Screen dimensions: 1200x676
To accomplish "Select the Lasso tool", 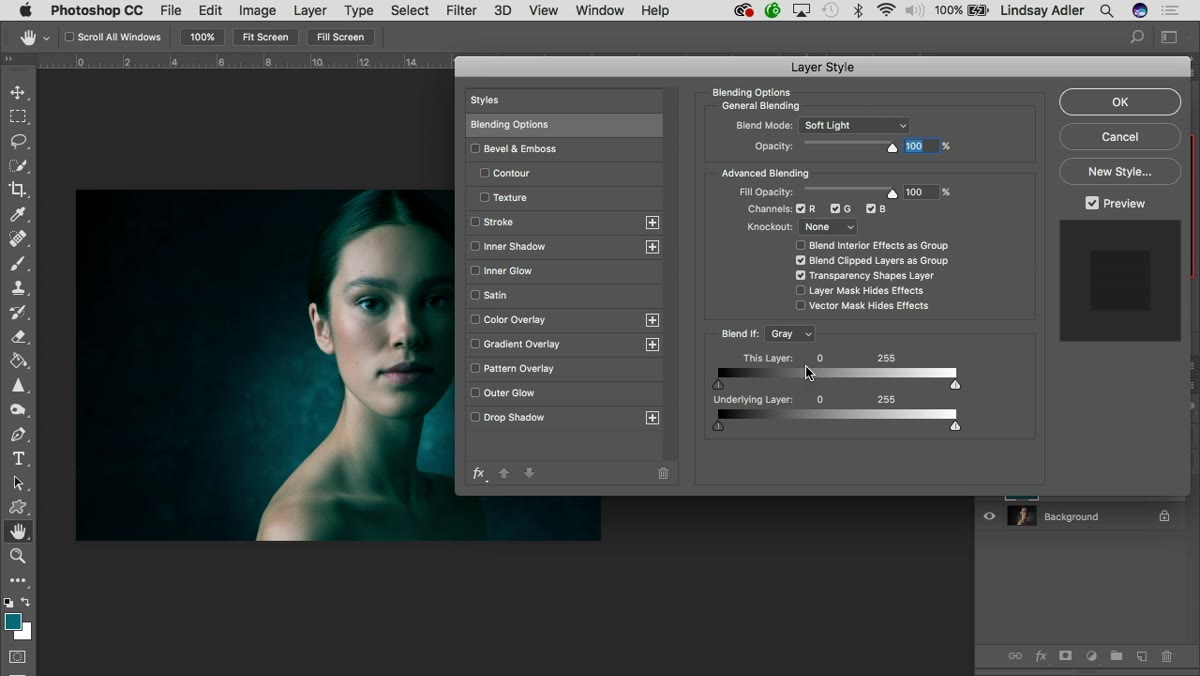I will coord(18,141).
